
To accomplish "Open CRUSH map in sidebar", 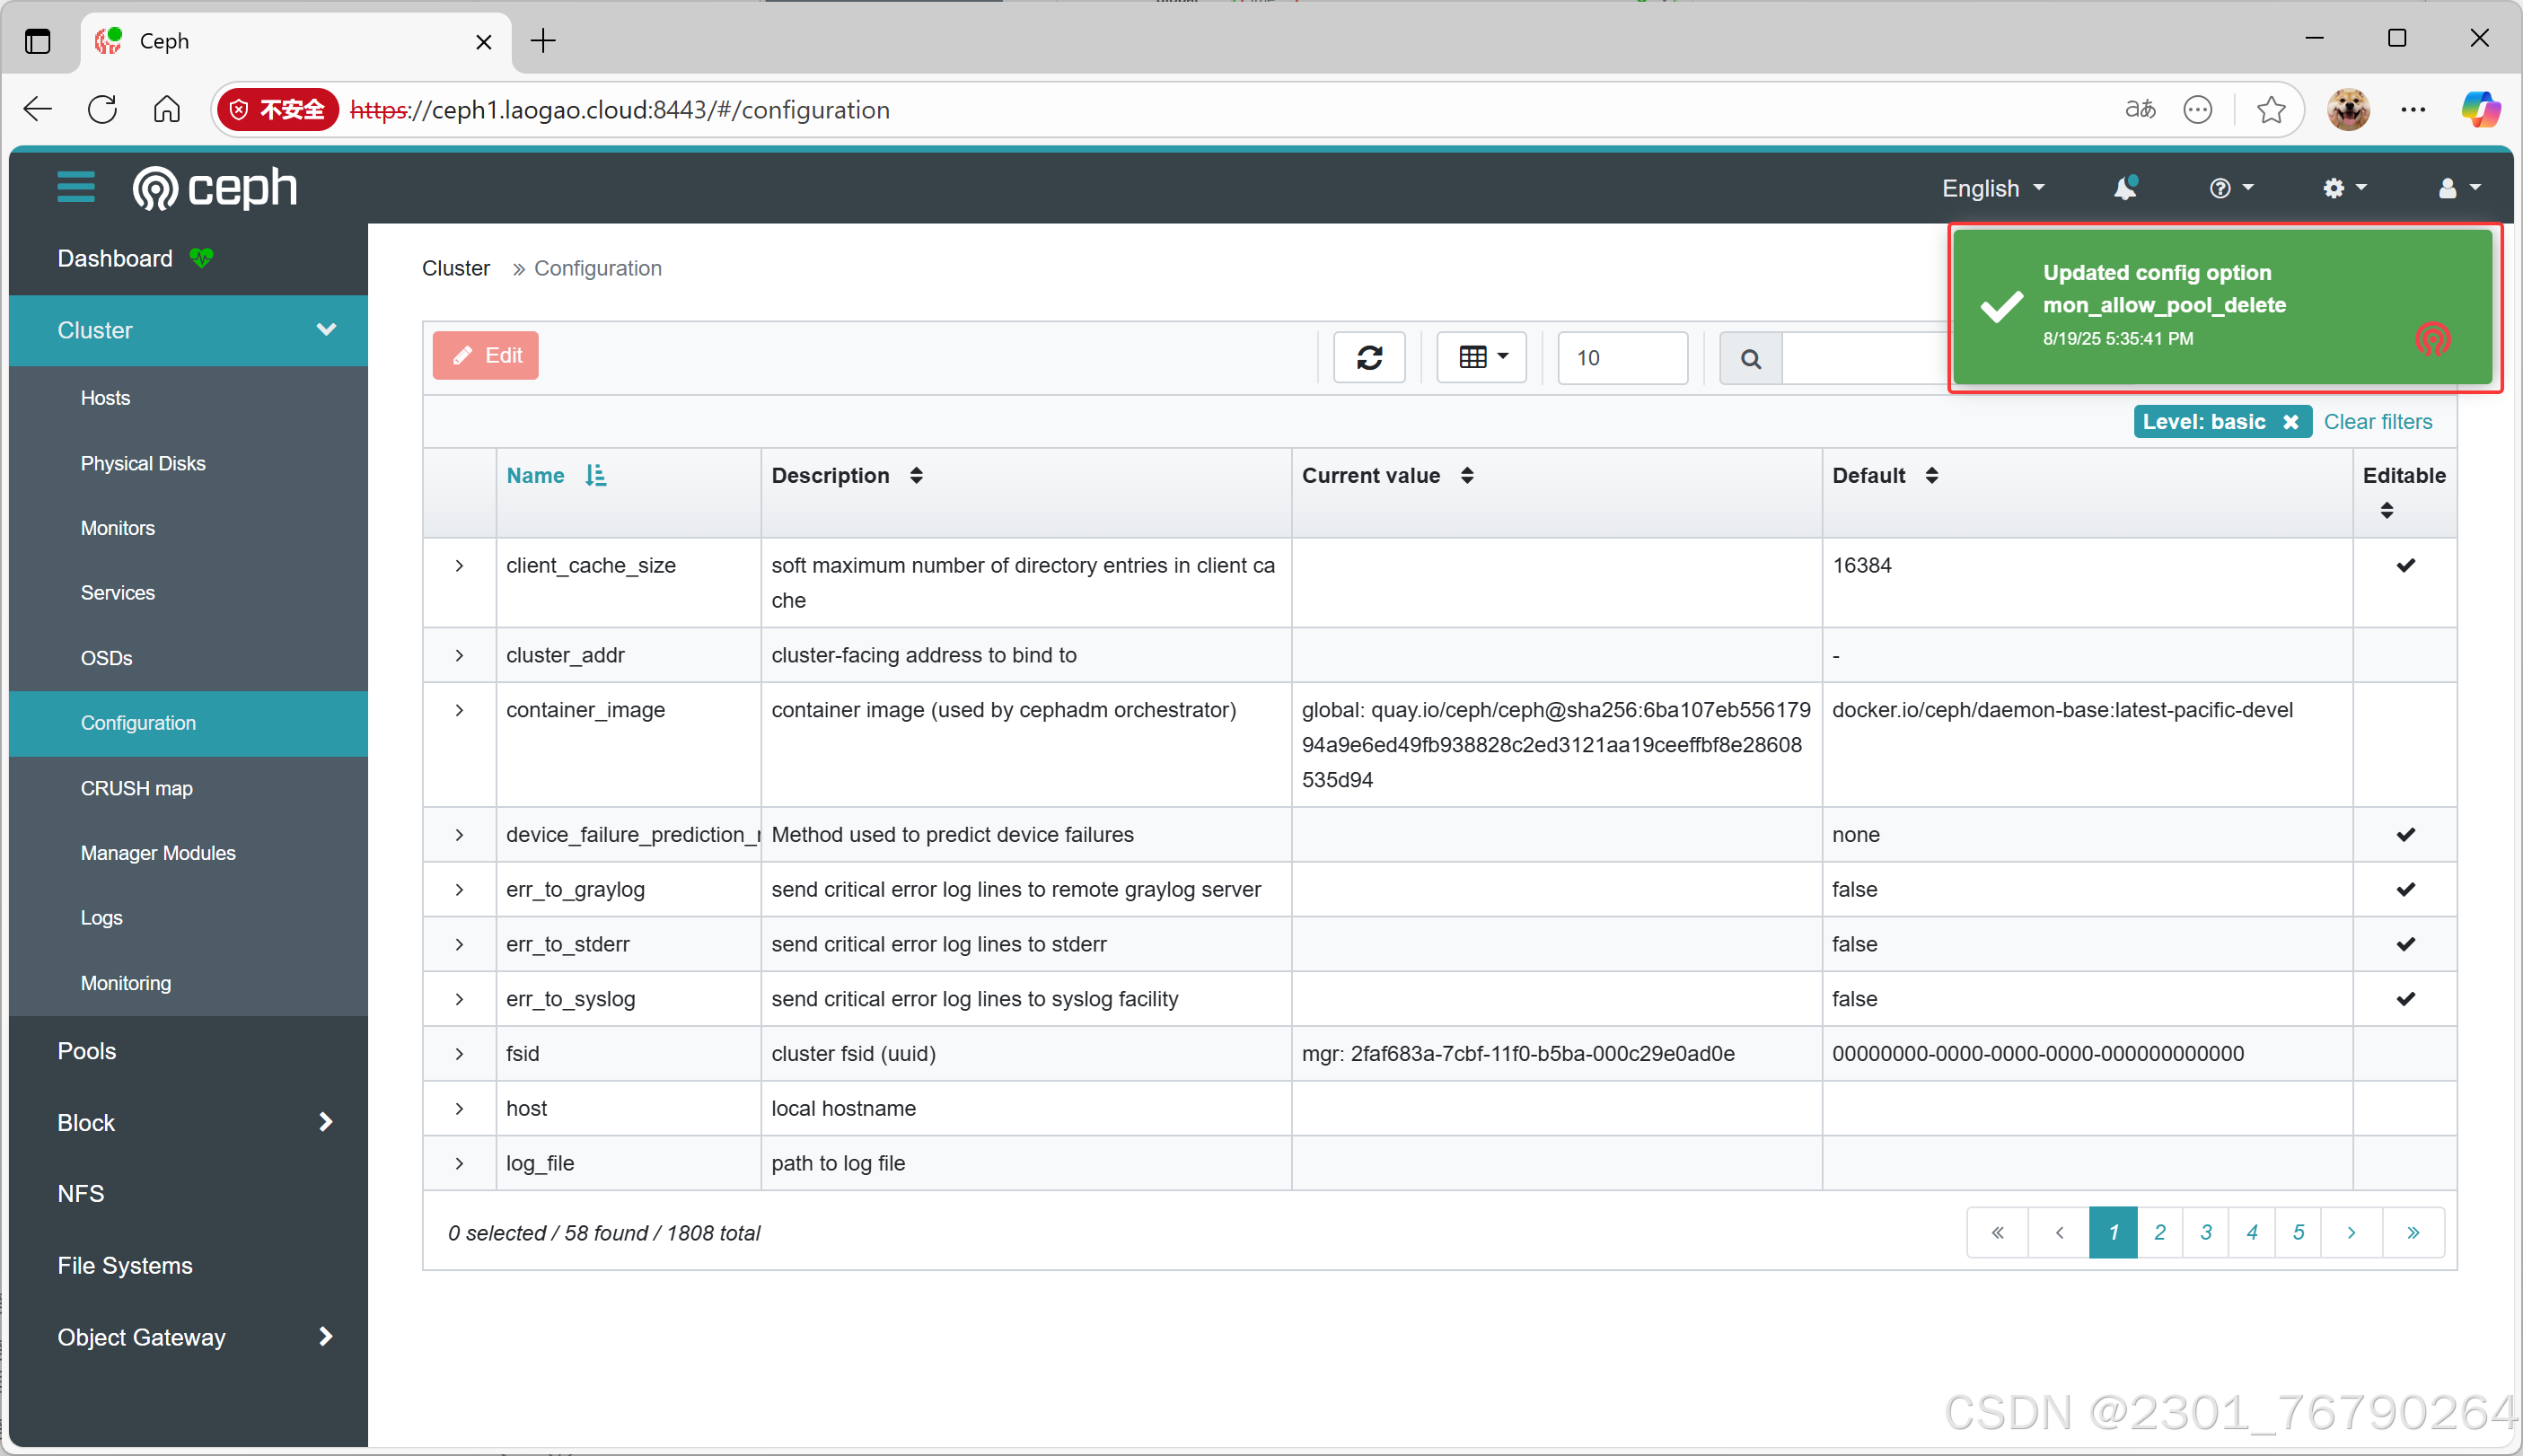I will (137, 788).
